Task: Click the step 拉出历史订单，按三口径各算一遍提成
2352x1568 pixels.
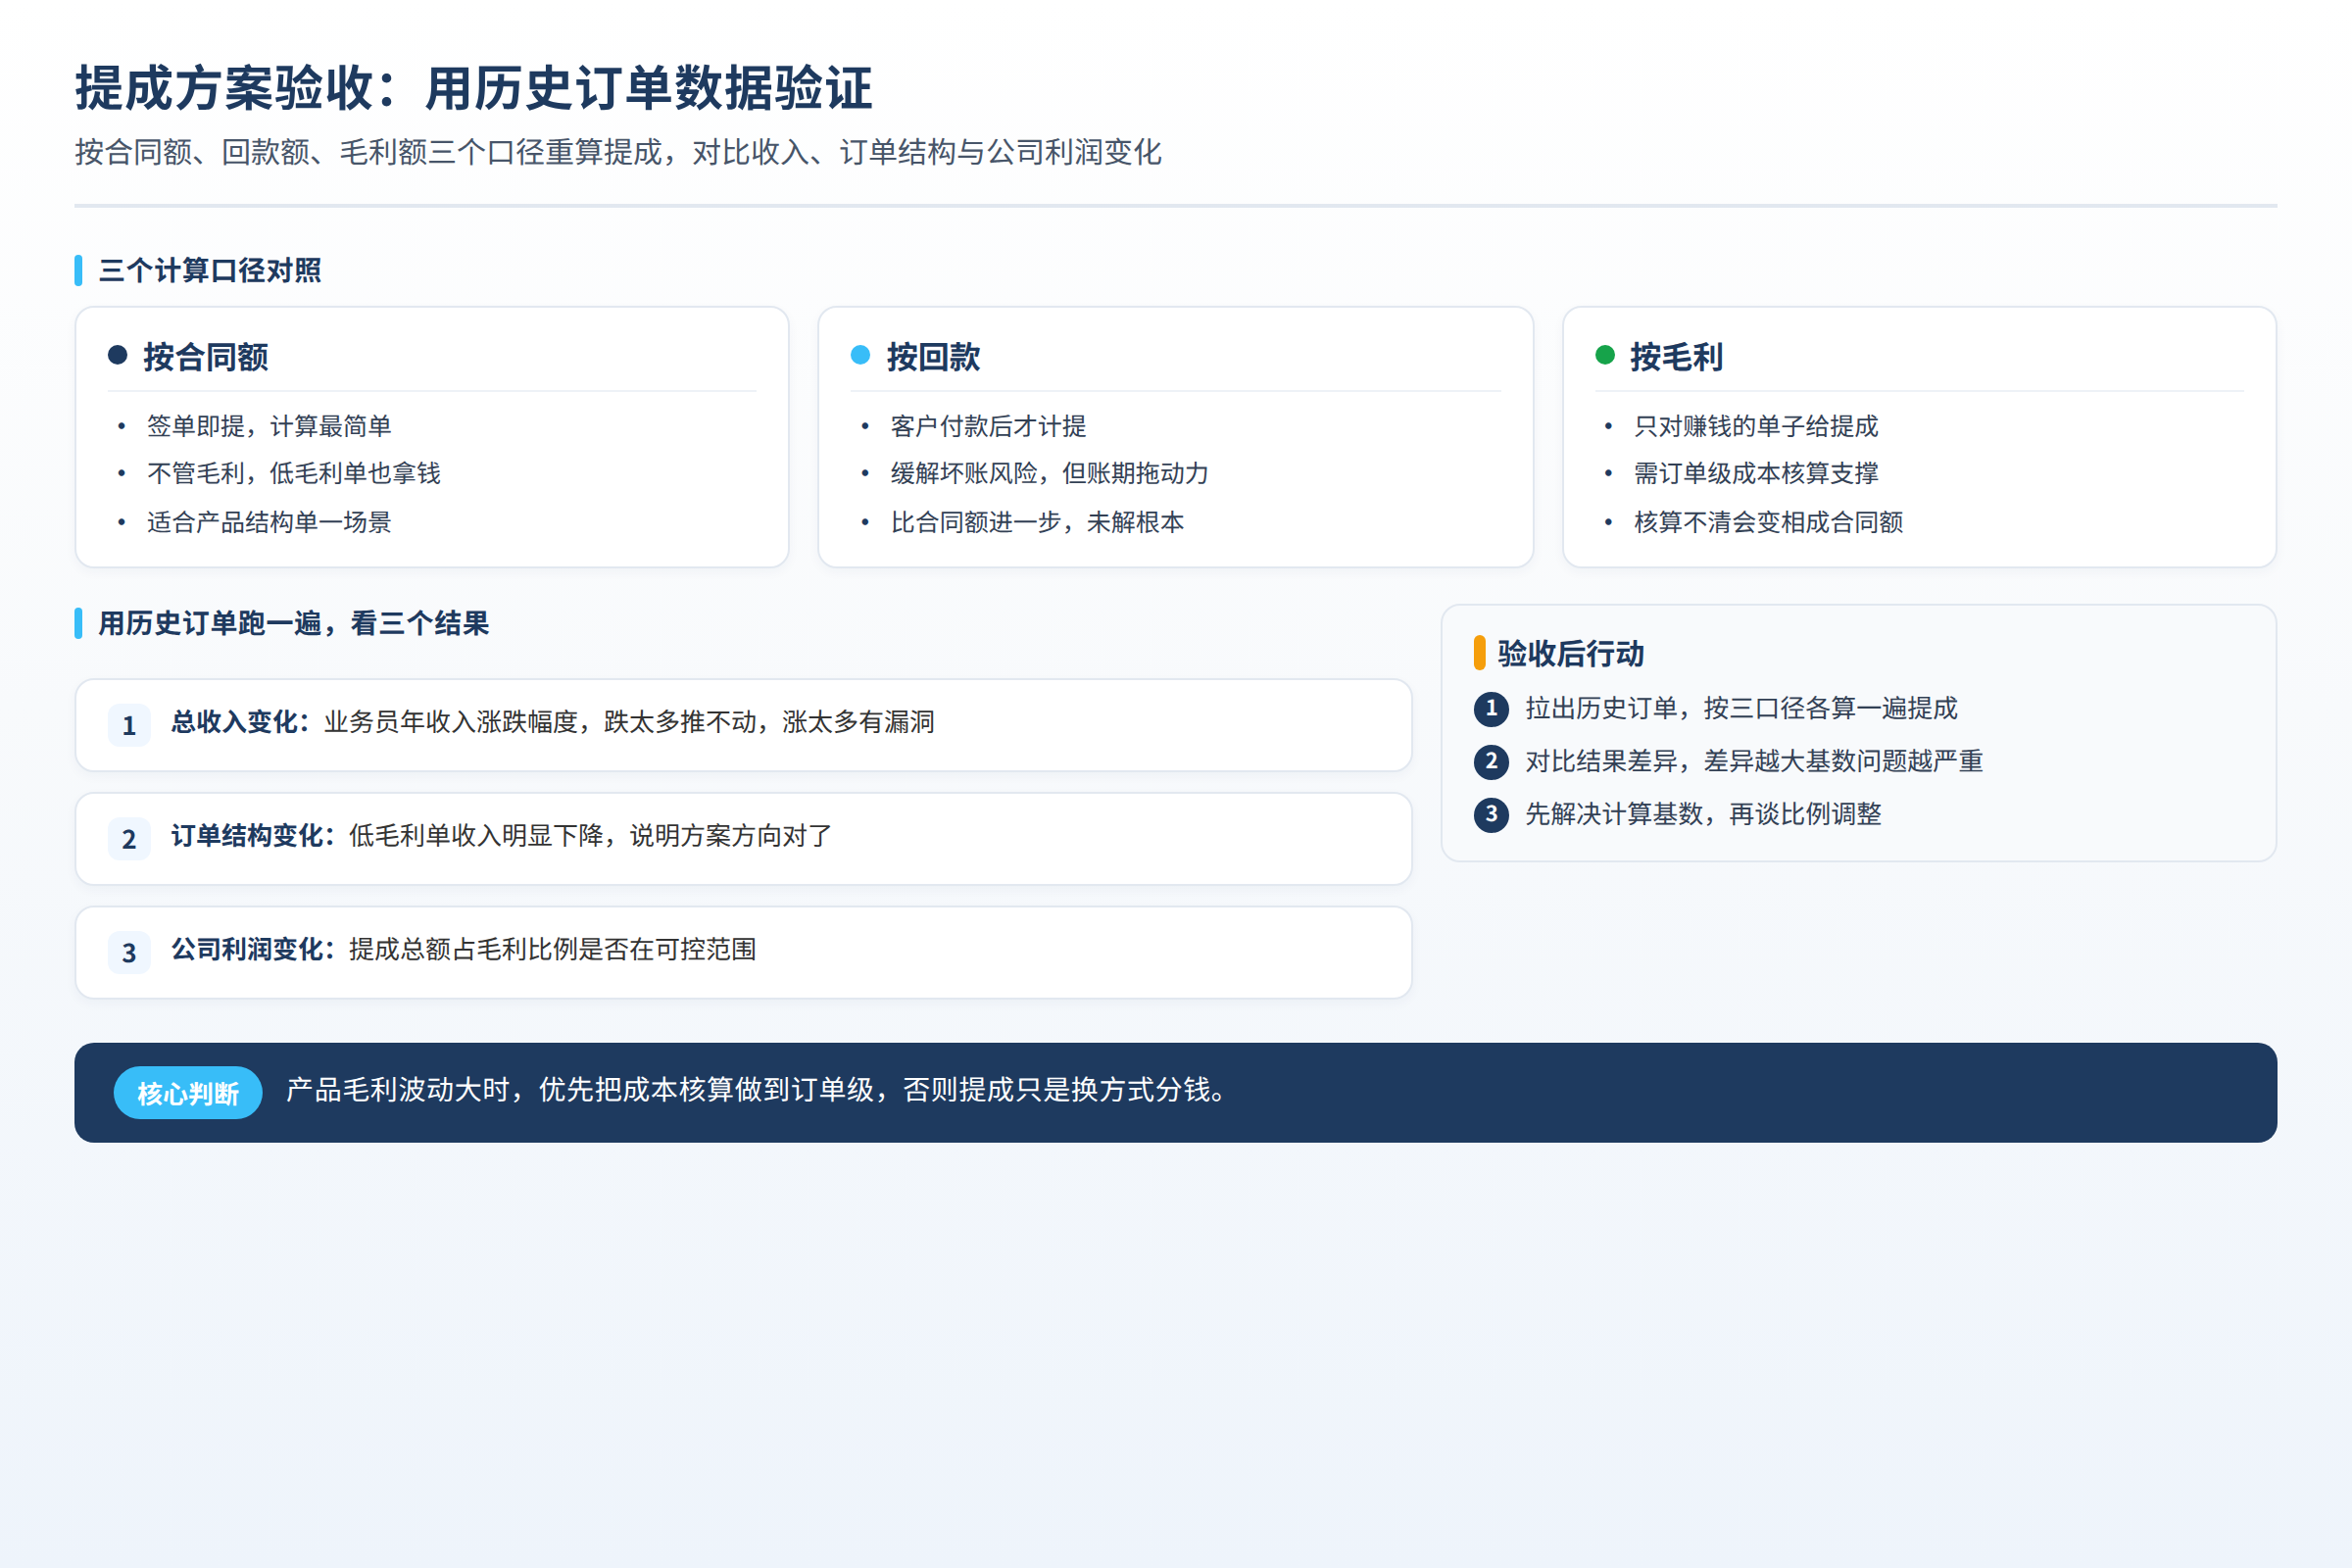Action: coord(1741,709)
